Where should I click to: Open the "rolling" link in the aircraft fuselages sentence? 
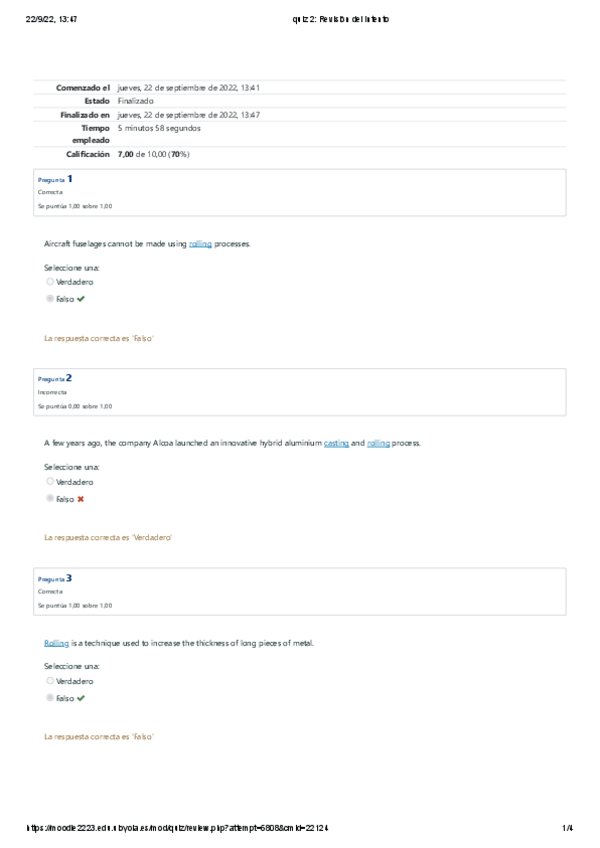[x=200, y=244]
